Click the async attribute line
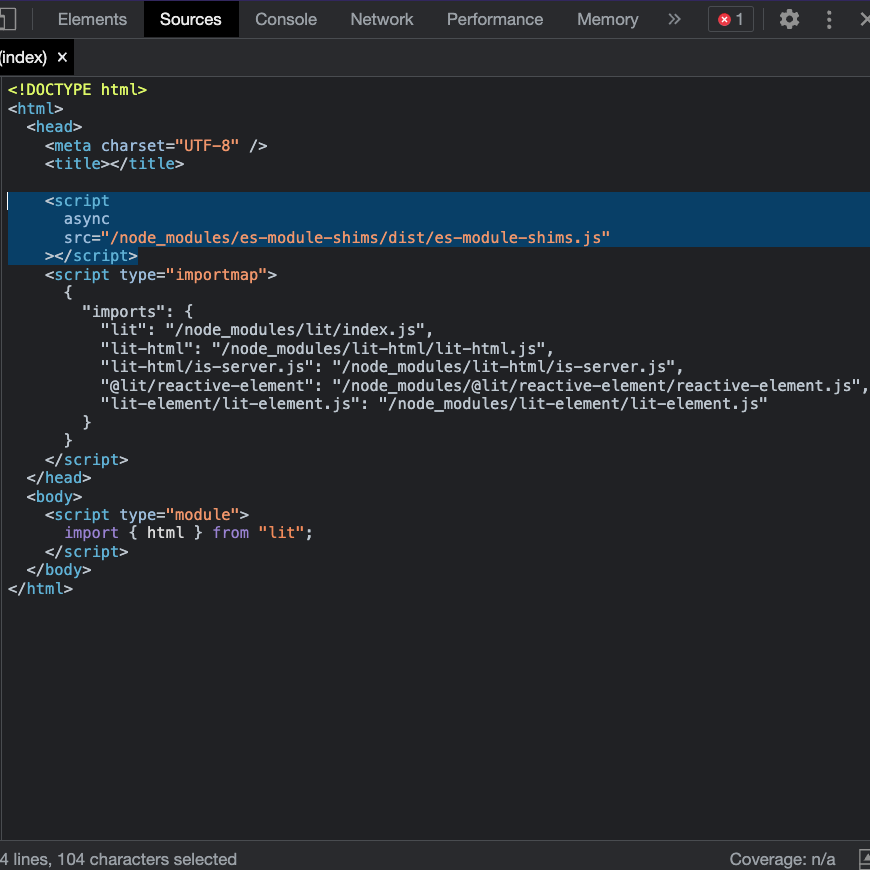 87,219
